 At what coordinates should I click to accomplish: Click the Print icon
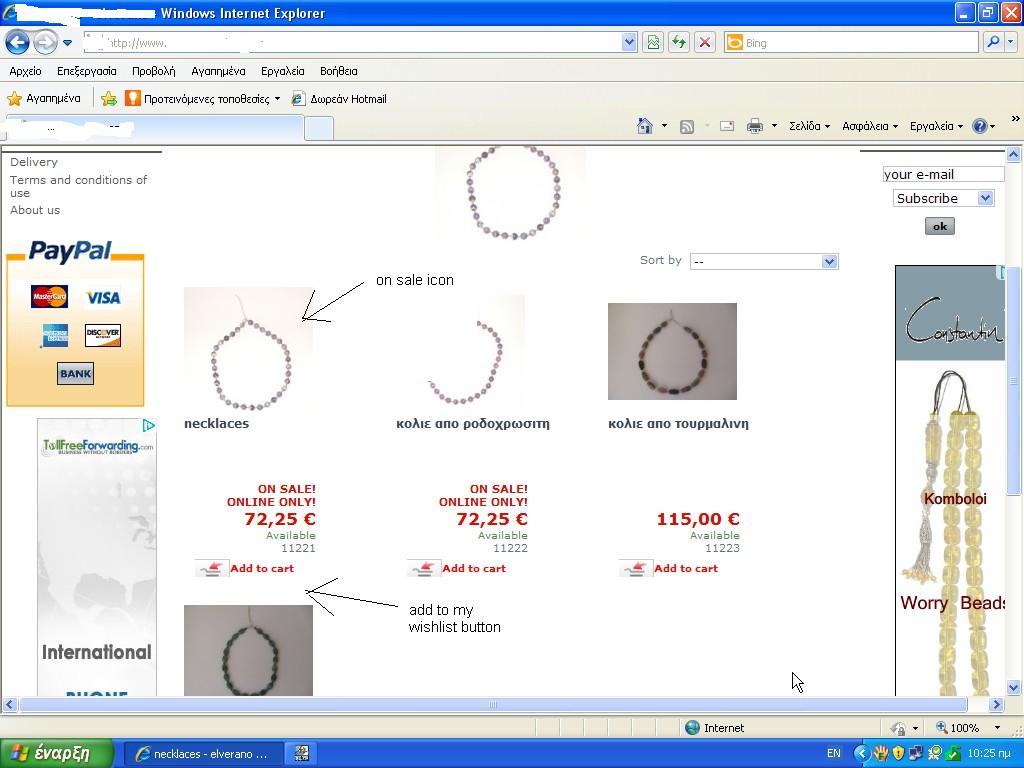(x=755, y=126)
